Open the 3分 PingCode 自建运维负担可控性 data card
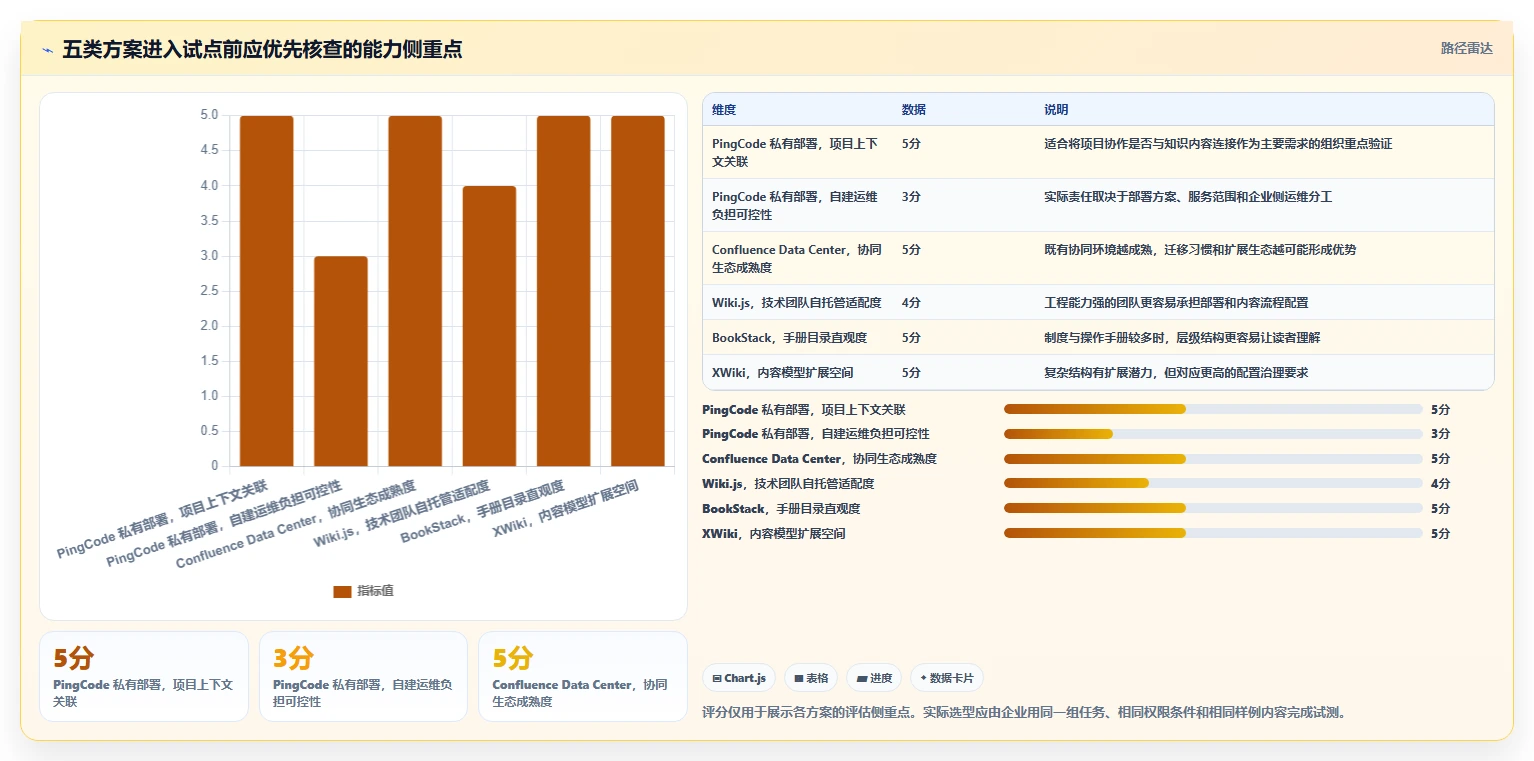 click(363, 676)
